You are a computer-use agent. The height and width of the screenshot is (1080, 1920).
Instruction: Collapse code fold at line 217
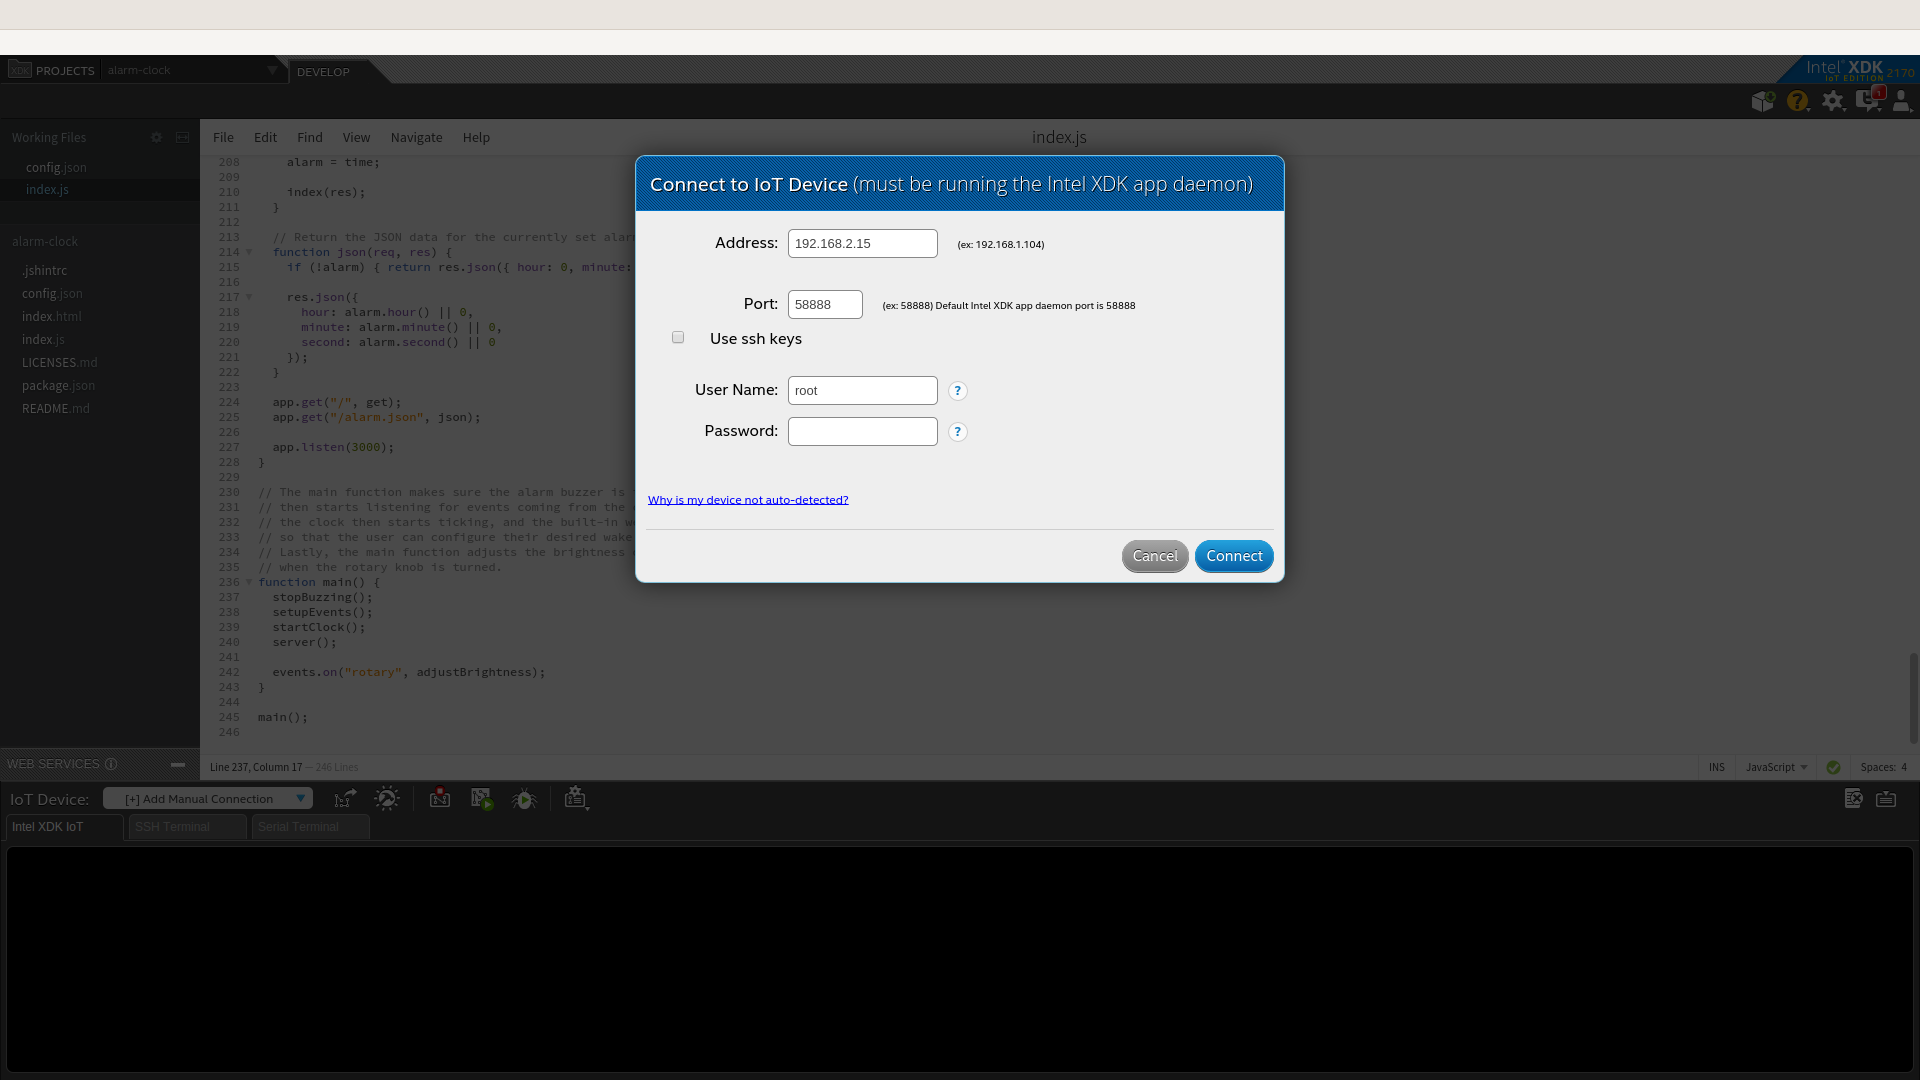point(249,297)
